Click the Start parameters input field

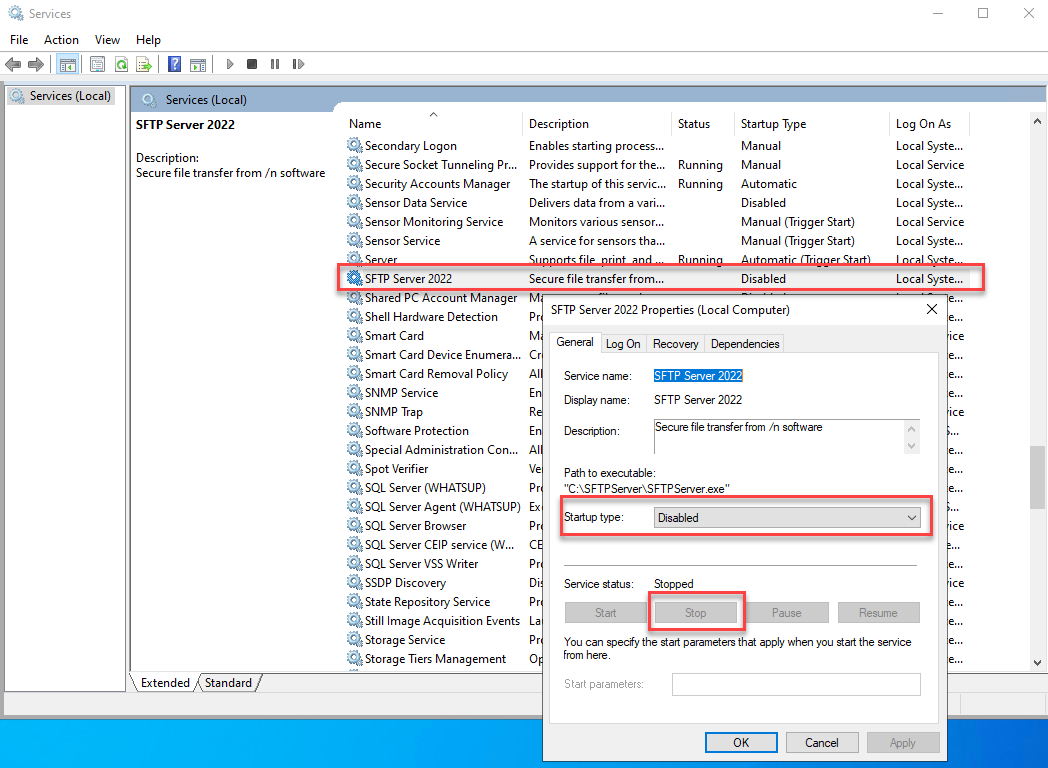coord(796,684)
